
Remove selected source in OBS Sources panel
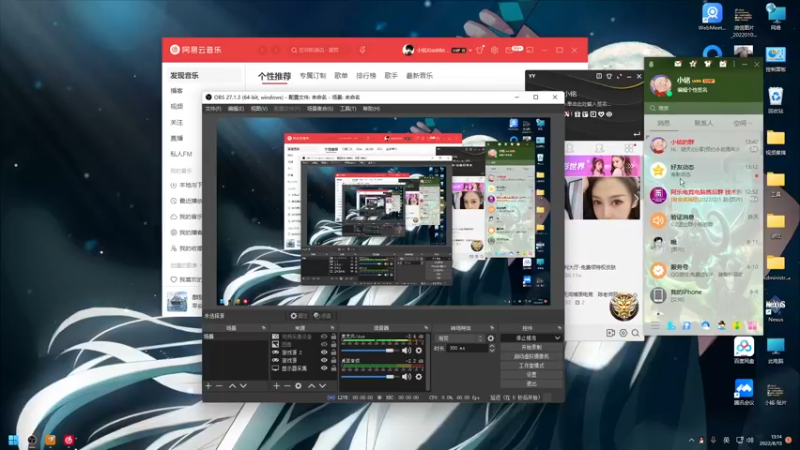(x=287, y=386)
